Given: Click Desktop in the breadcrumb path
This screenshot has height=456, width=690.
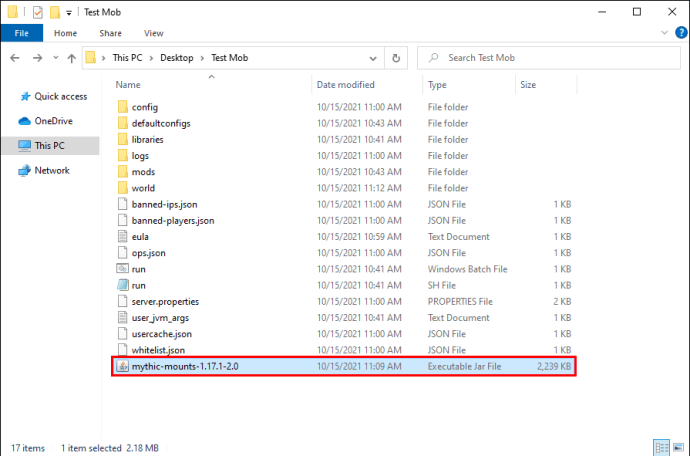Looking at the screenshot, I should coord(176,58).
